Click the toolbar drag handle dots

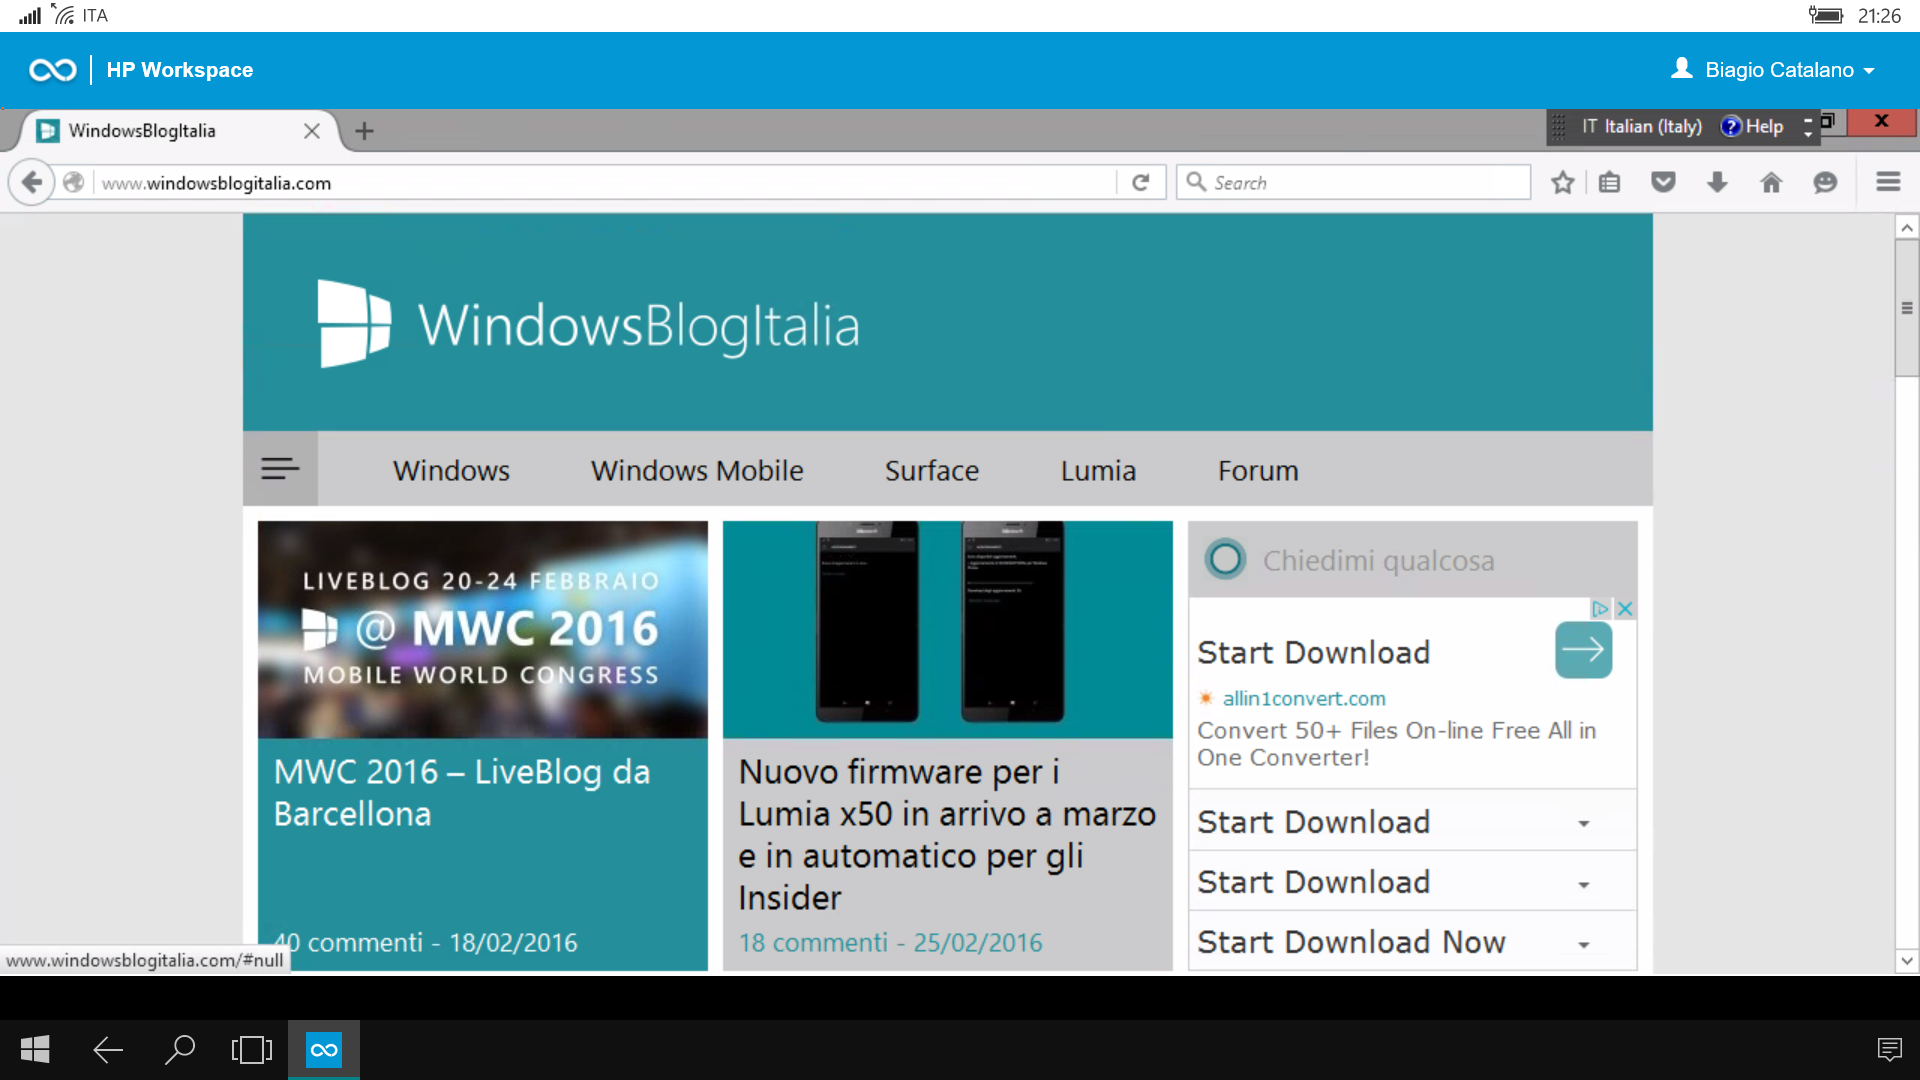coord(1559,127)
